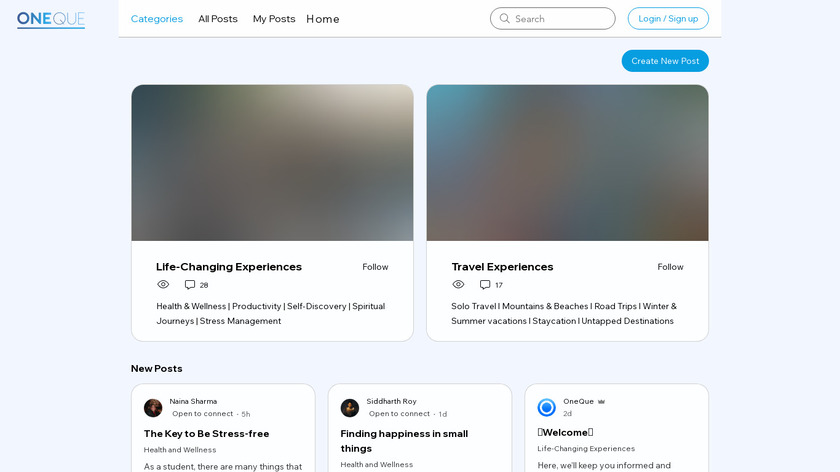Click views eye icon under Travel Experiences

tap(458, 285)
